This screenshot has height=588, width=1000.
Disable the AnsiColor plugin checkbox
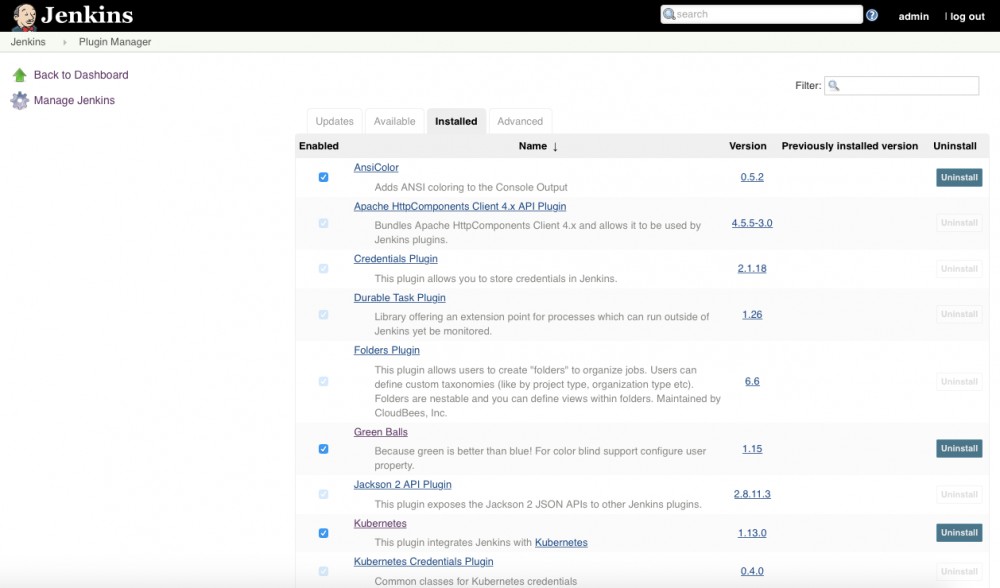pos(323,177)
